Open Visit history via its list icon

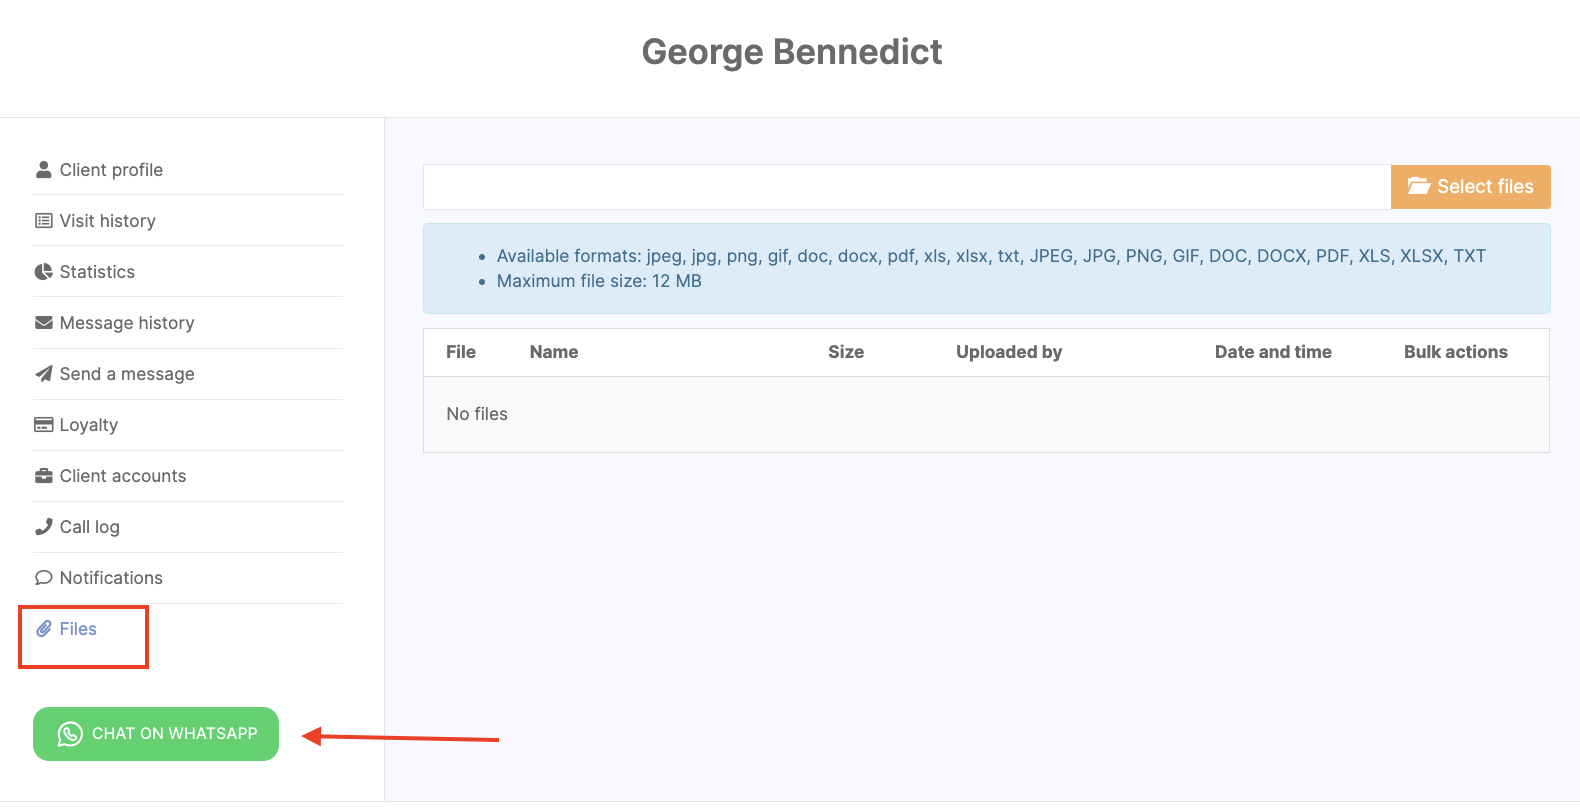click(x=44, y=221)
